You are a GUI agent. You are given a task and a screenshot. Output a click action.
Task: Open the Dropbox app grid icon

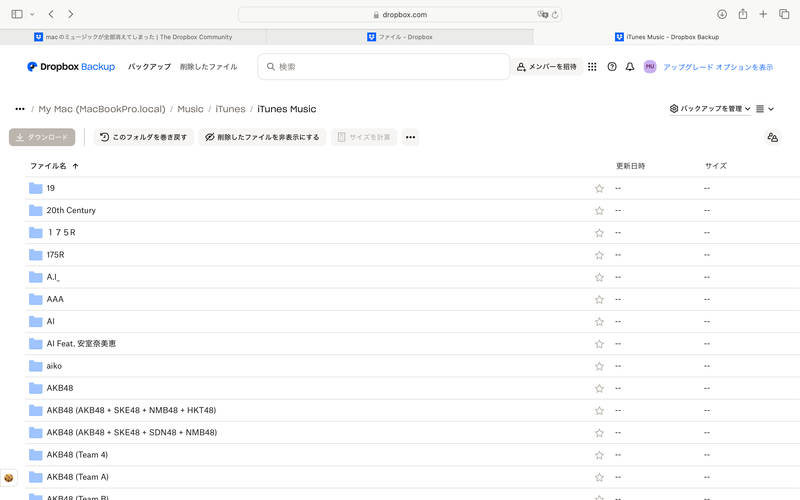pos(592,67)
